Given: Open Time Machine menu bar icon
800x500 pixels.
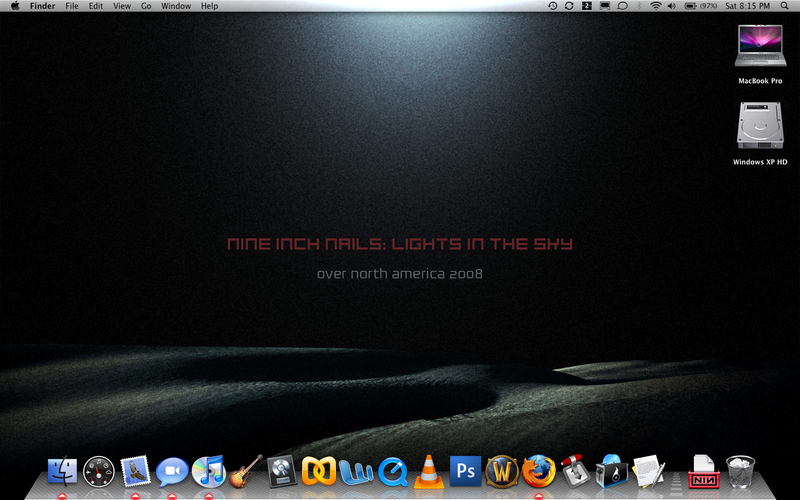Looking at the screenshot, I should 553,6.
